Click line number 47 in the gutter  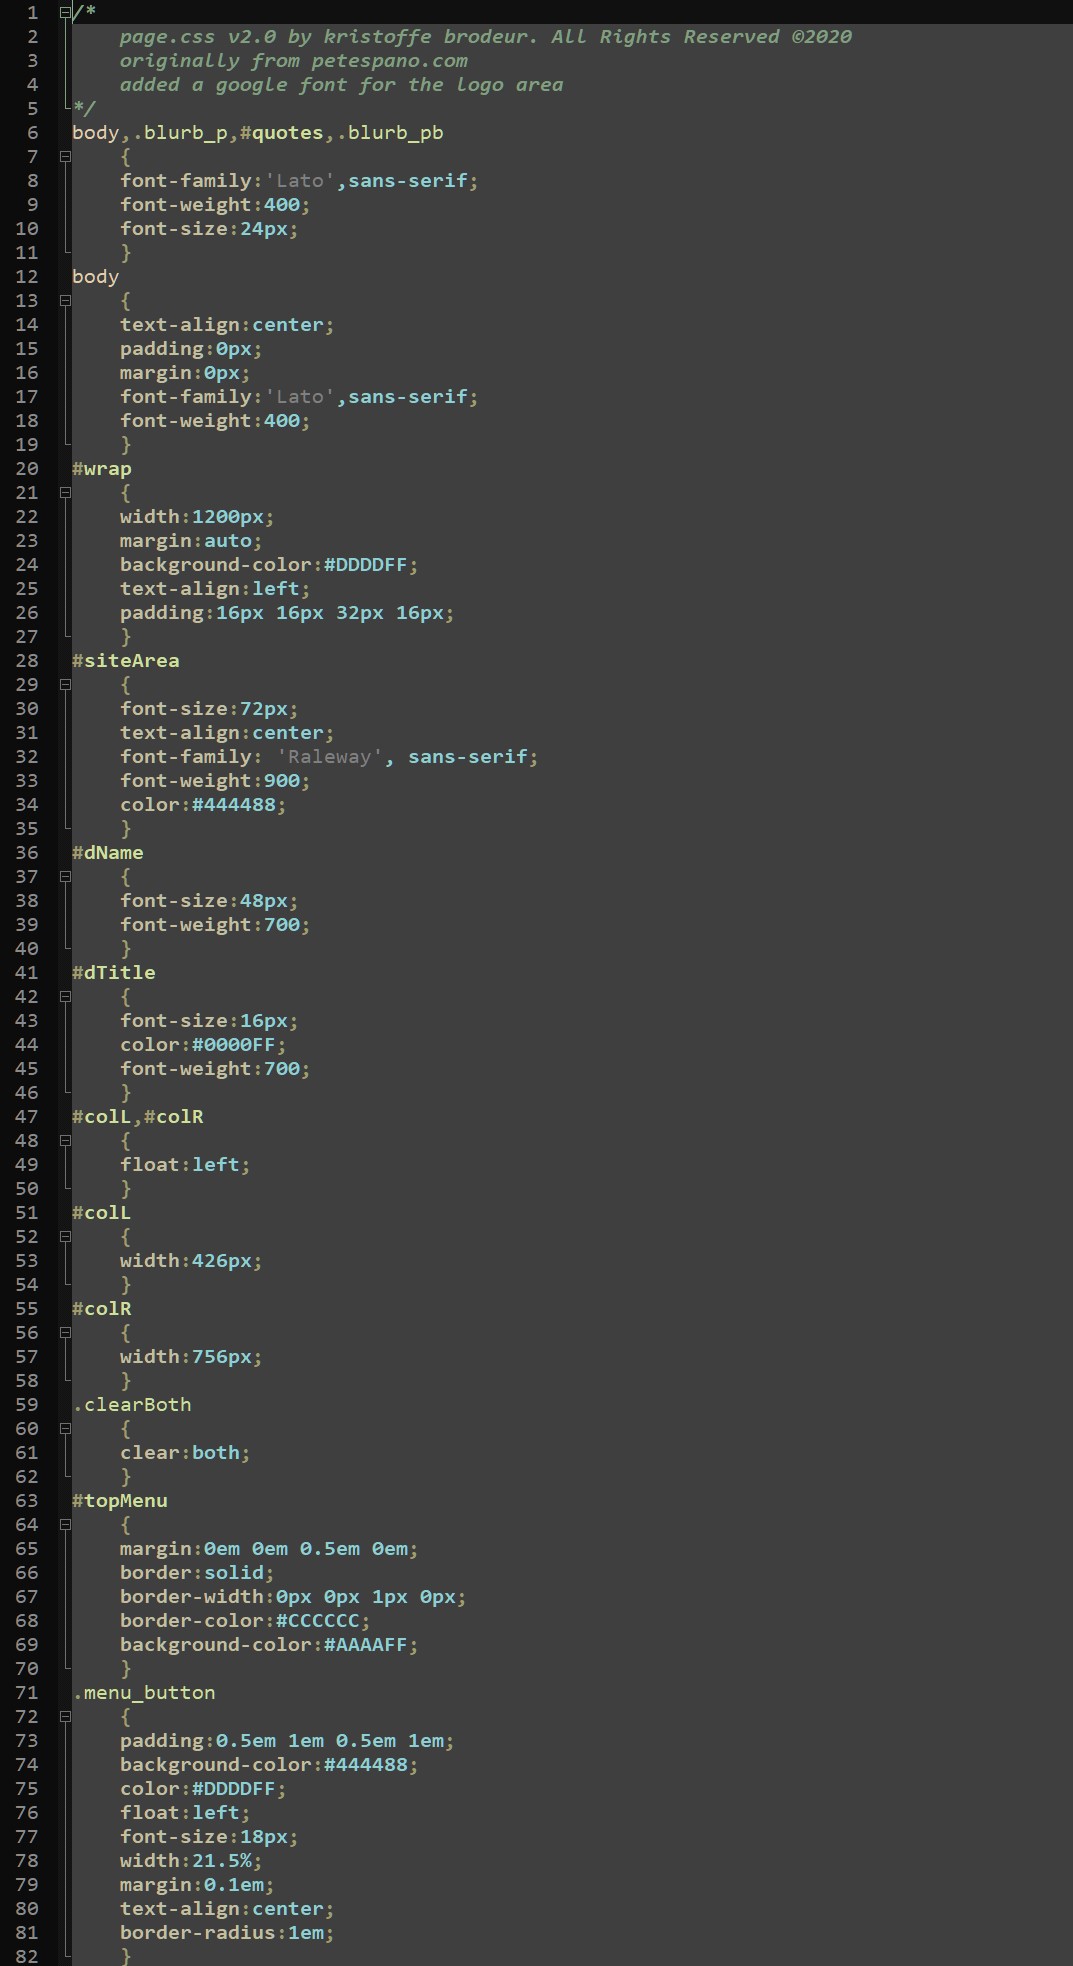[x=27, y=1117]
